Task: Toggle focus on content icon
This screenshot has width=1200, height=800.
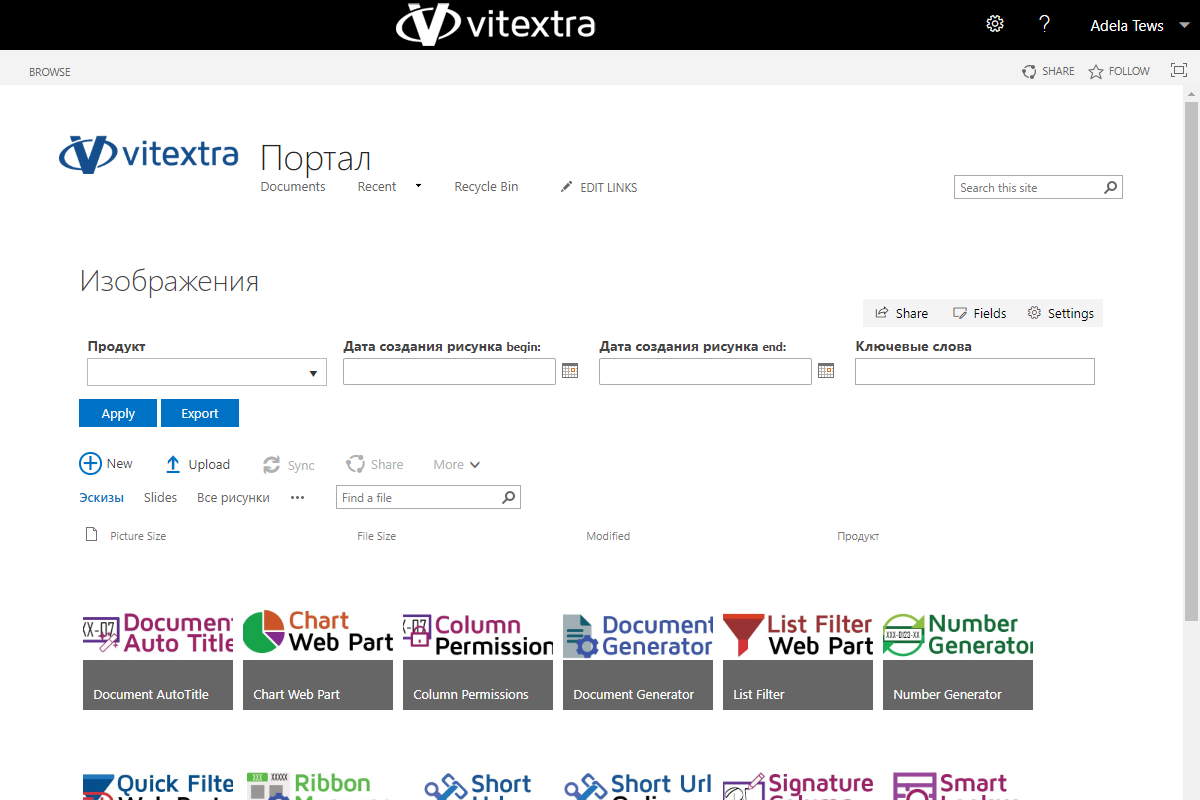Action: (1179, 70)
